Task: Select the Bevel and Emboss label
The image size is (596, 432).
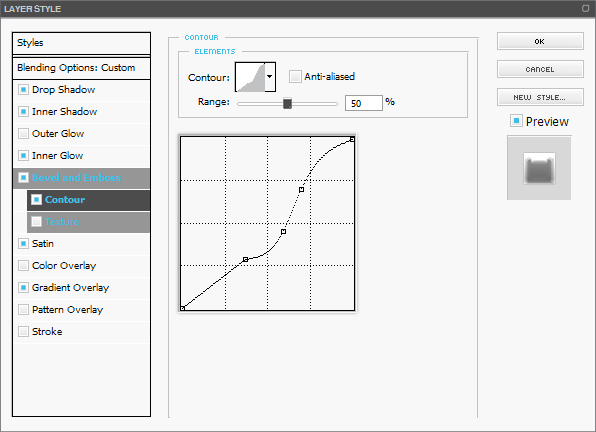Action: coord(76,178)
